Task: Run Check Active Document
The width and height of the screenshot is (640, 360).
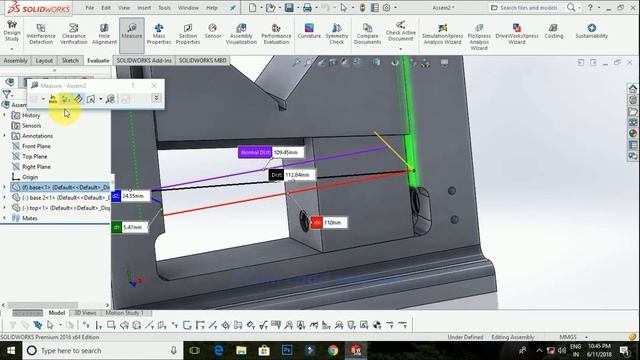Action: pos(400,31)
